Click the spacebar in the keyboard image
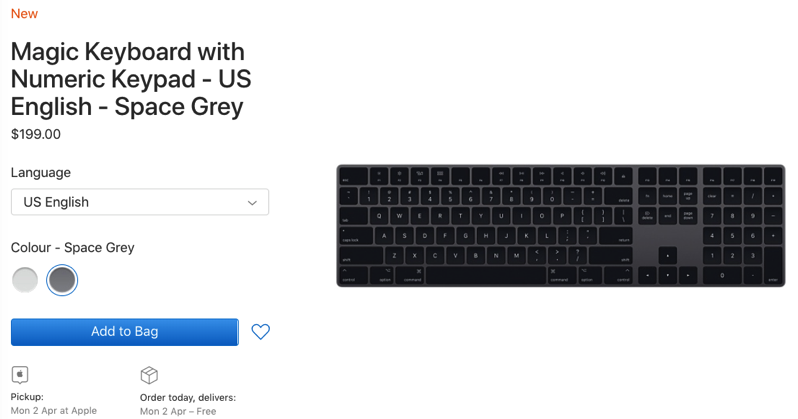The image size is (798, 419). pyautogui.click(x=486, y=275)
